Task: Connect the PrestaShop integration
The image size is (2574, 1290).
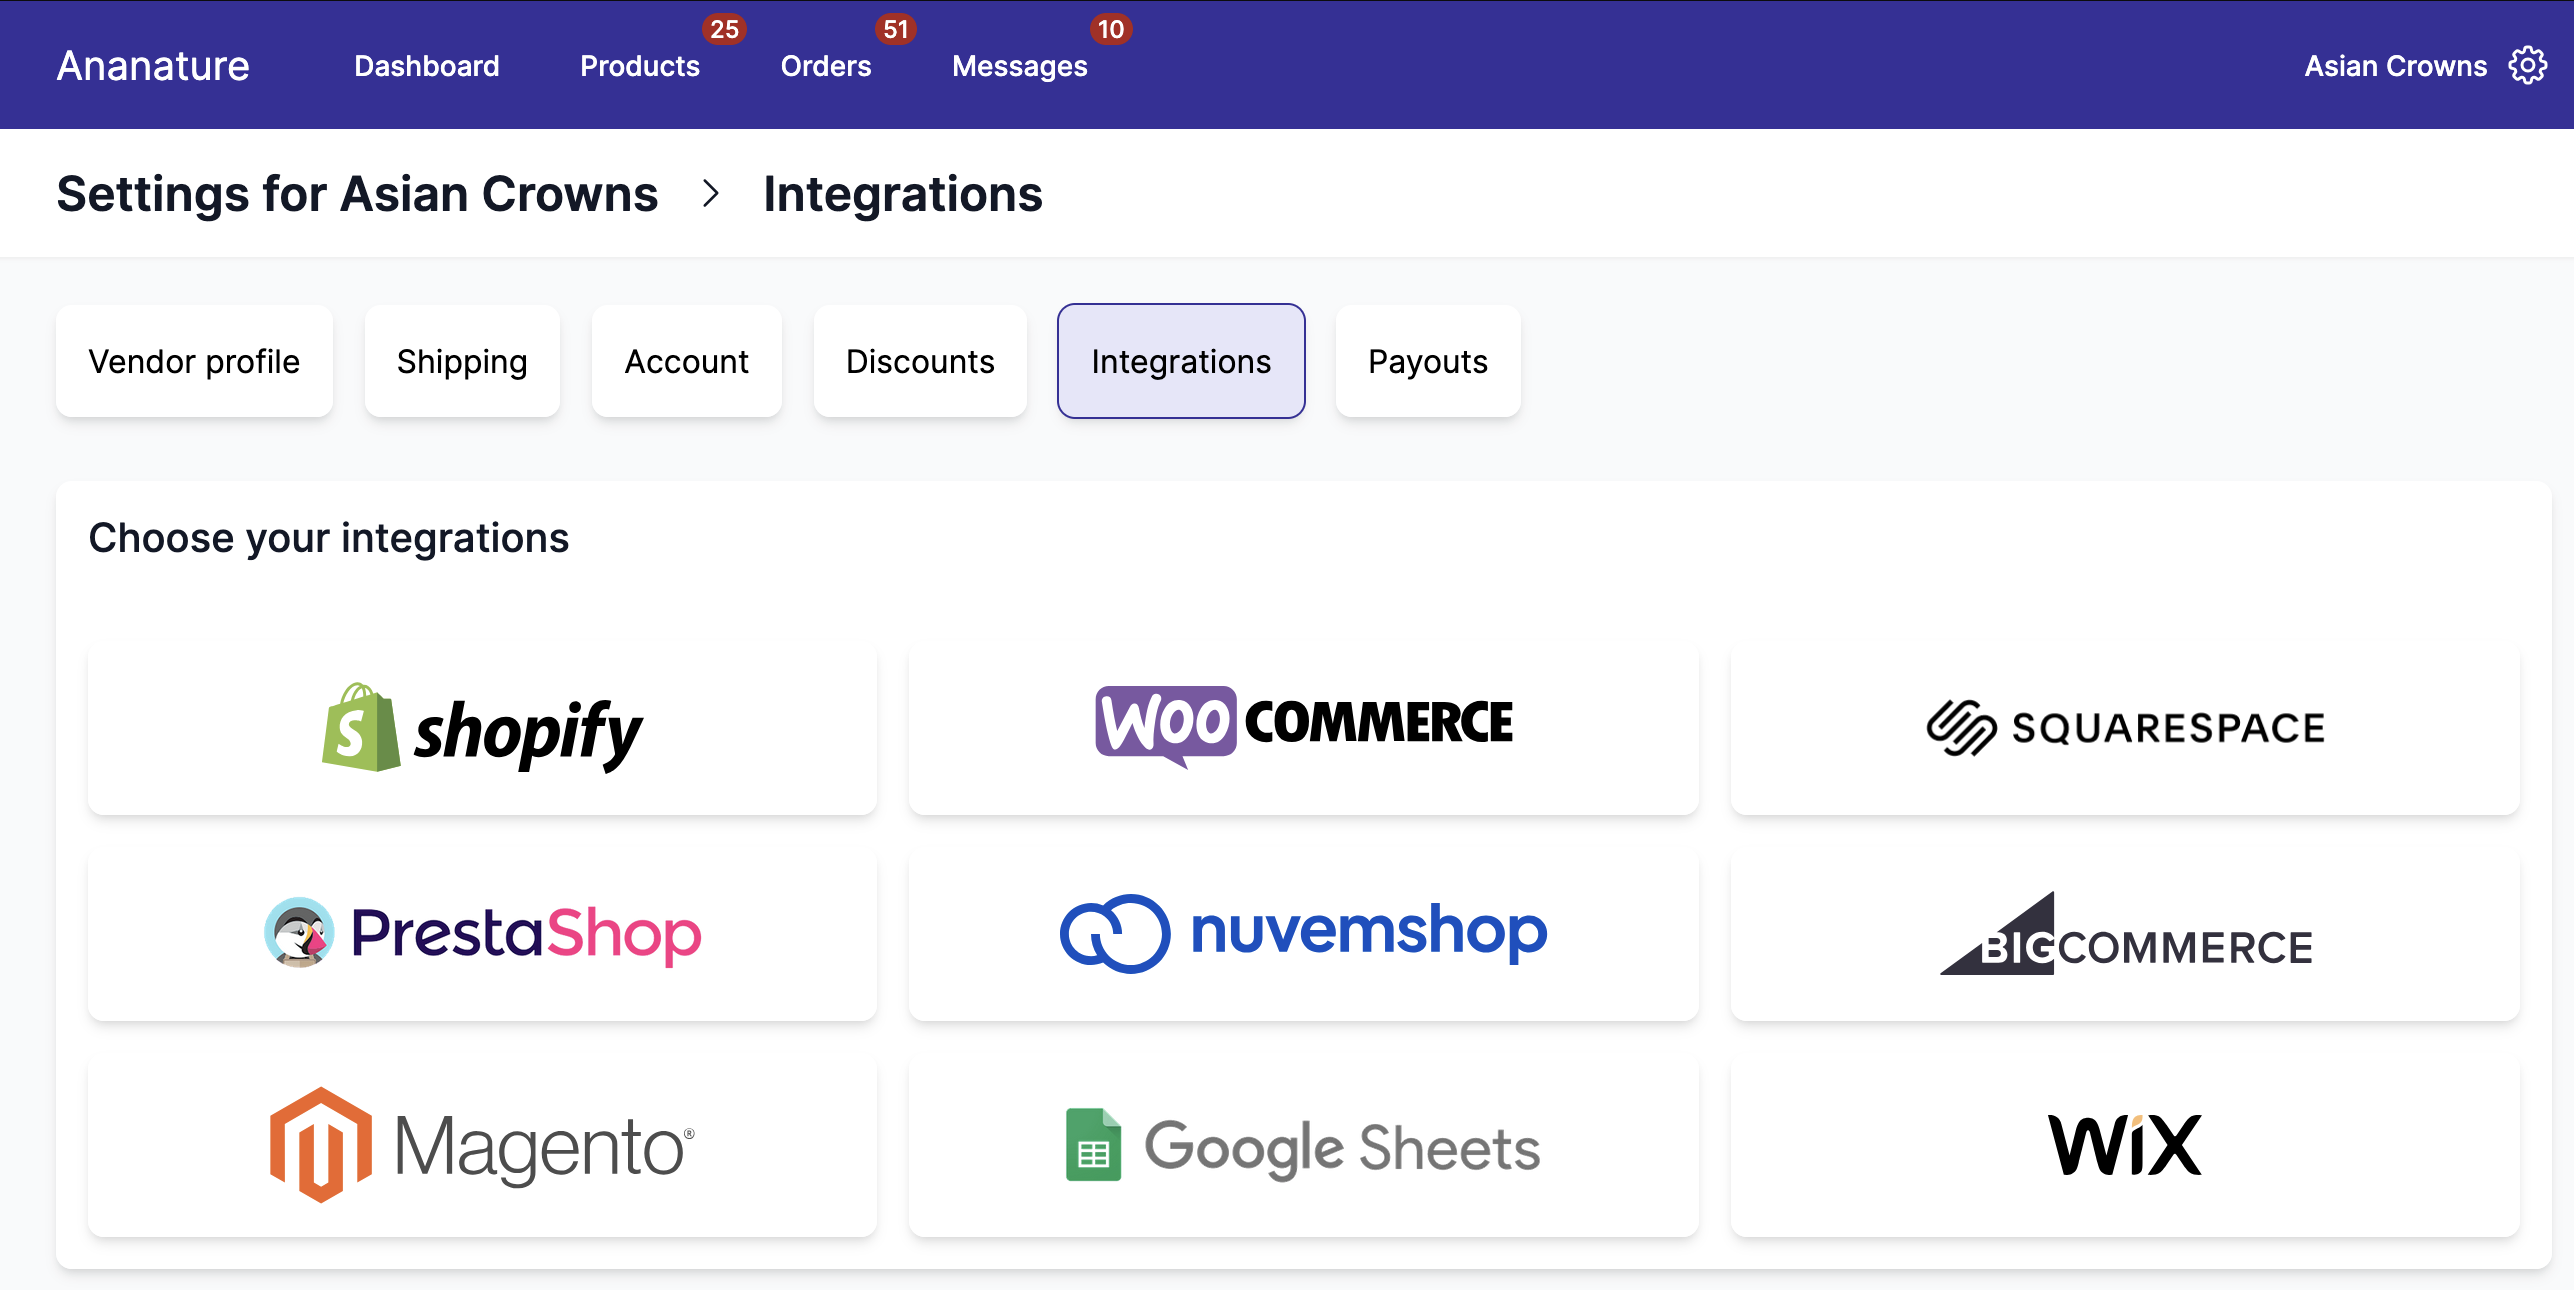Action: point(482,934)
